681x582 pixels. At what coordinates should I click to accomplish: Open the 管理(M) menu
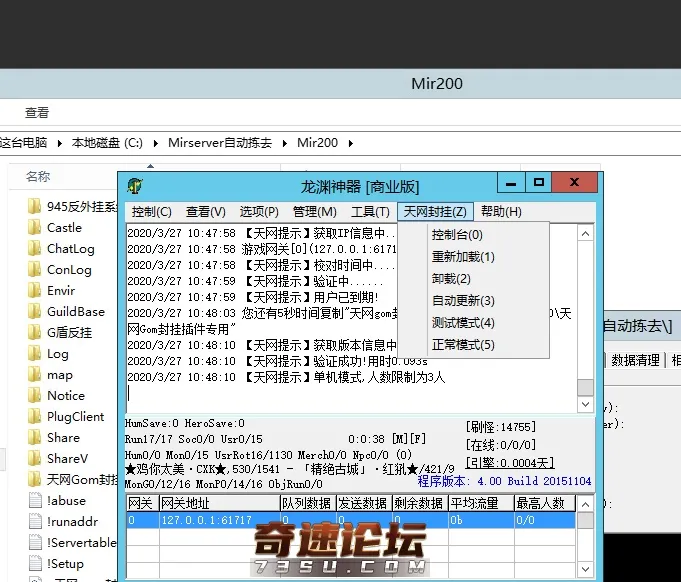tap(314, 212)
